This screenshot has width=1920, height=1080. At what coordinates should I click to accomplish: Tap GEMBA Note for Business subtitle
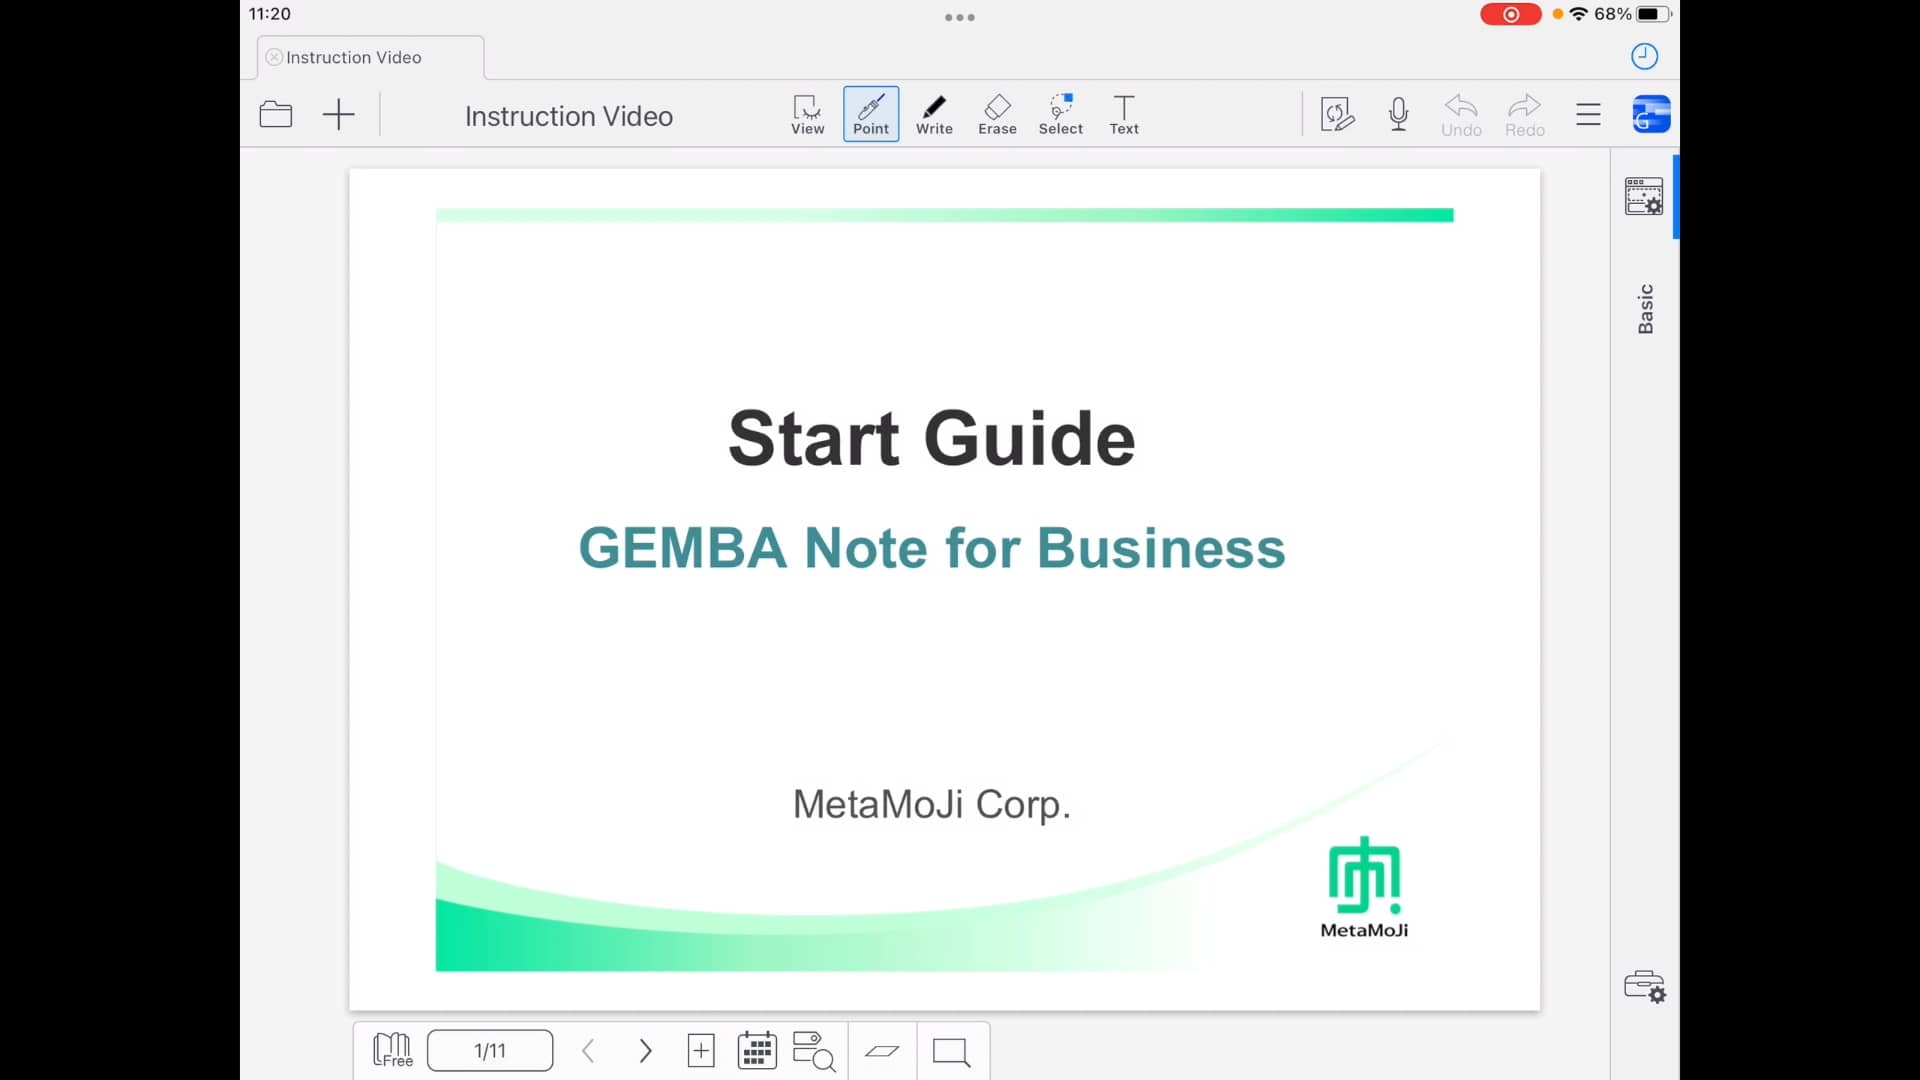click(932, 548)
